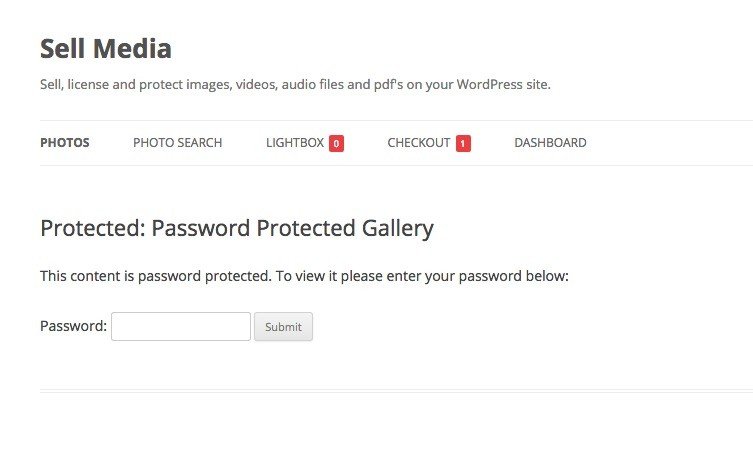The width and height of the screenshot is (753, 465).
Task: Click the Password field label
Action: (73, 326)
